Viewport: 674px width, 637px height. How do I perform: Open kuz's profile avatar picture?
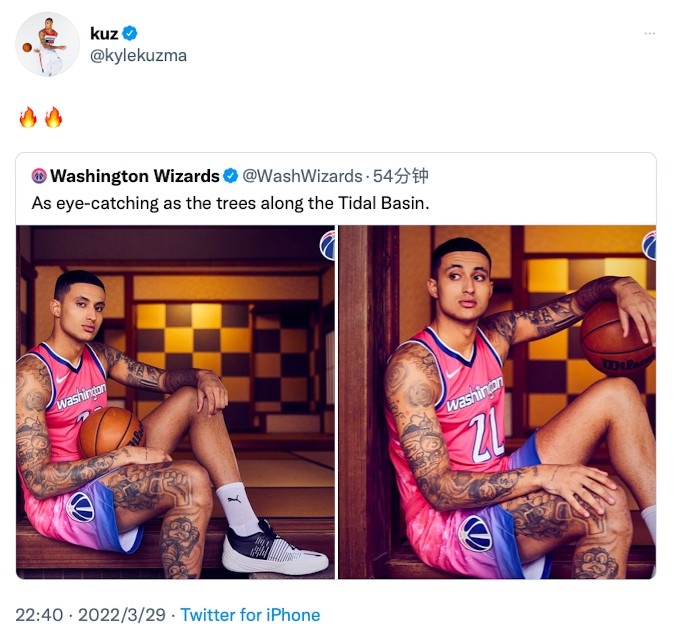pyautogui.click(x=47, y=44)
